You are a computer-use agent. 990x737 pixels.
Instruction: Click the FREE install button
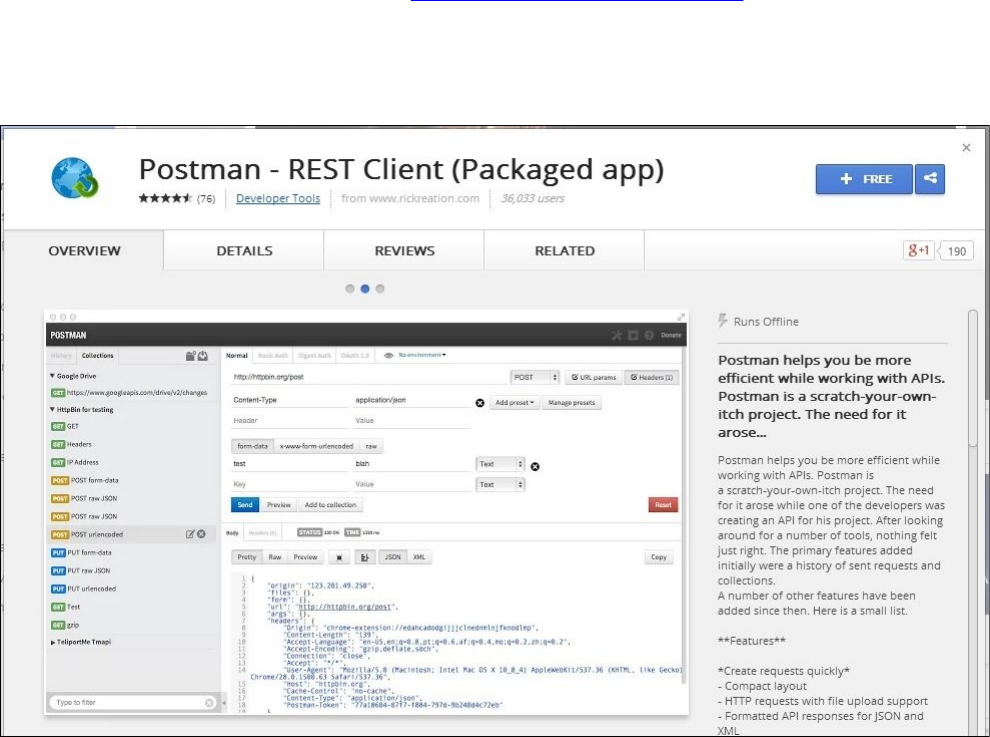[864, 179]
